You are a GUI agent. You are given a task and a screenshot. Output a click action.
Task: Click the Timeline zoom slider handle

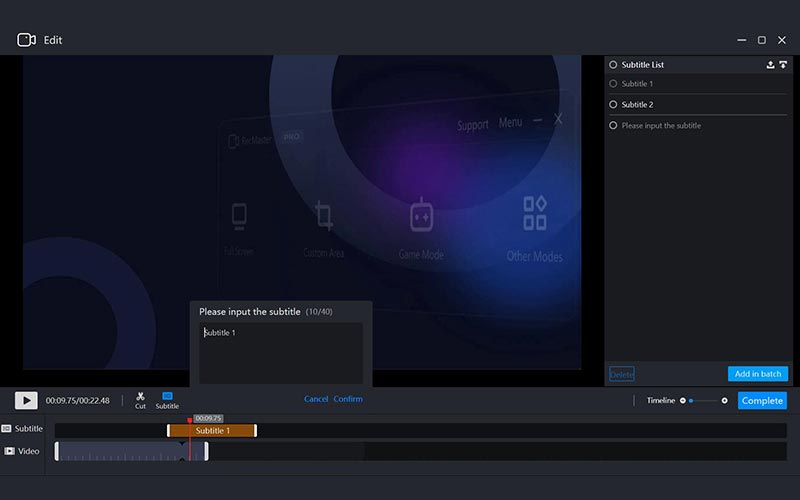pyautogui.click(x=691, y=401)
